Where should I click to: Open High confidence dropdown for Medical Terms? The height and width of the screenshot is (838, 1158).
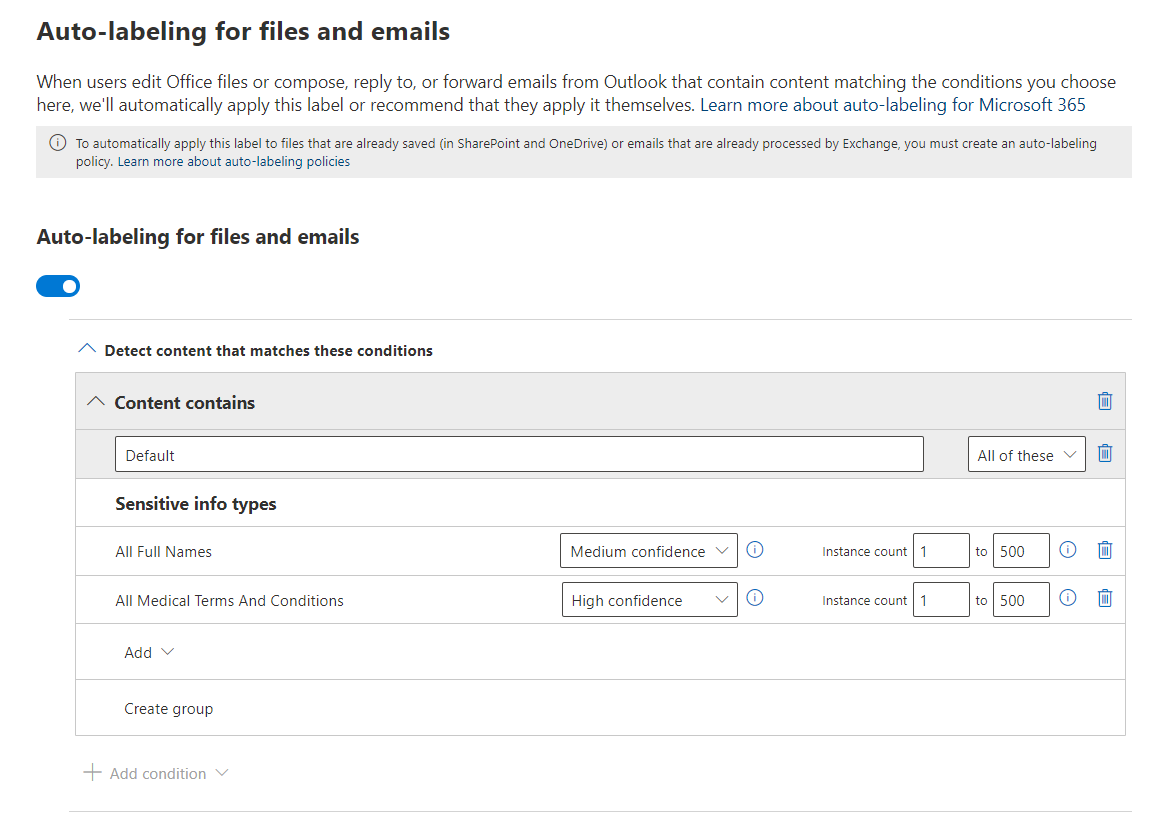(x=648, y=600)
